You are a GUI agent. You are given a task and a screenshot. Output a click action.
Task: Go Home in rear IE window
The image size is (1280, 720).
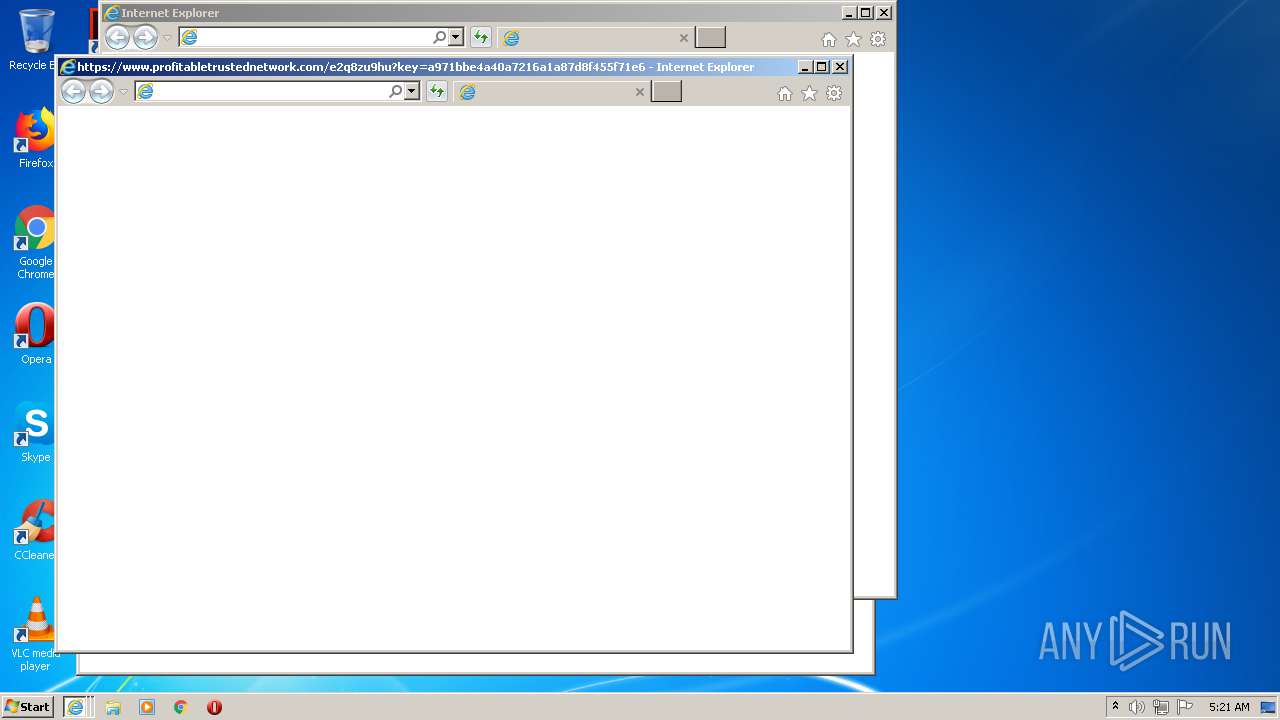[x=829, y=39]
